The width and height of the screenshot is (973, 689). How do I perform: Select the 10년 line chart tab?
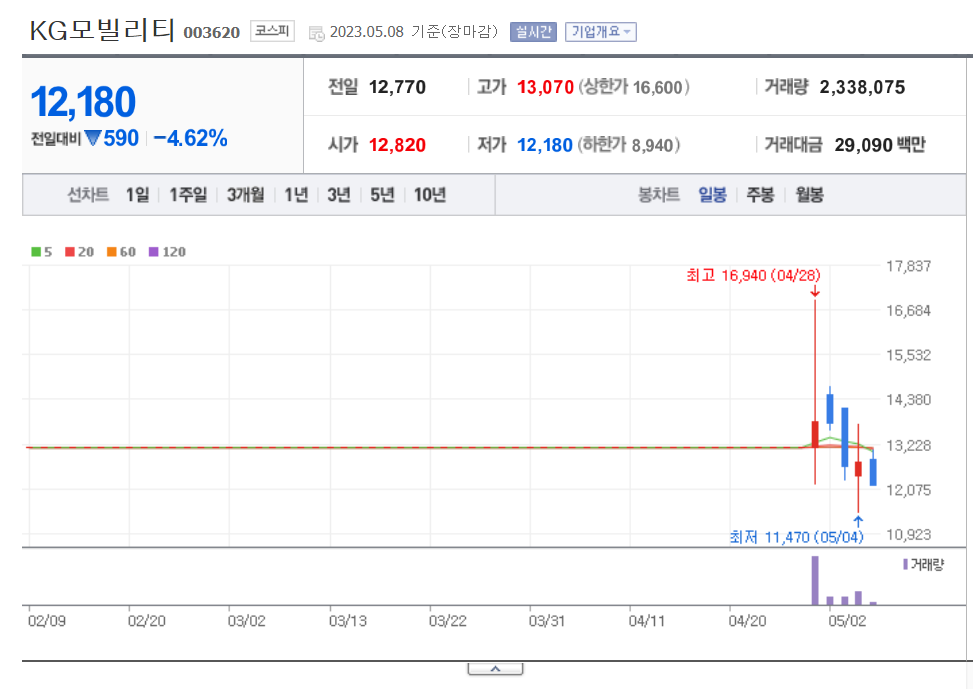pos(430,195)
